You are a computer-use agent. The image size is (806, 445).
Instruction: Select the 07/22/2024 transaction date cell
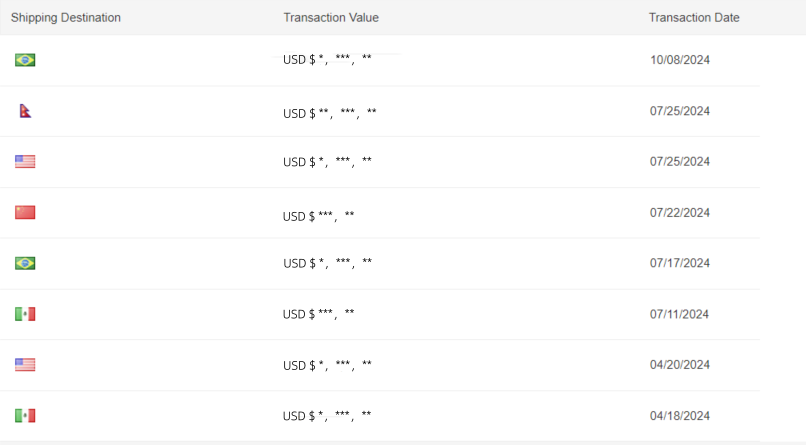click(680, 213)
